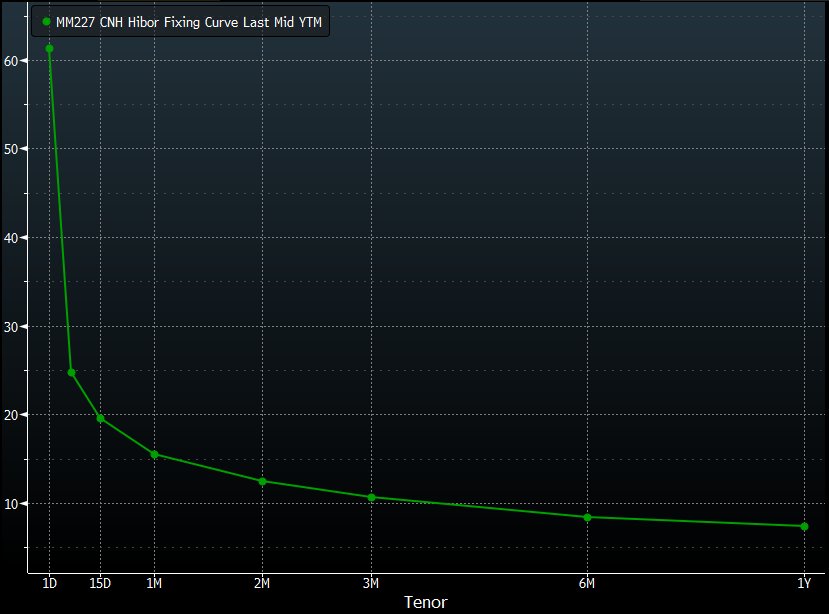
Task: Click the 1Y tenor axis label
Action: tap(804, 583)
